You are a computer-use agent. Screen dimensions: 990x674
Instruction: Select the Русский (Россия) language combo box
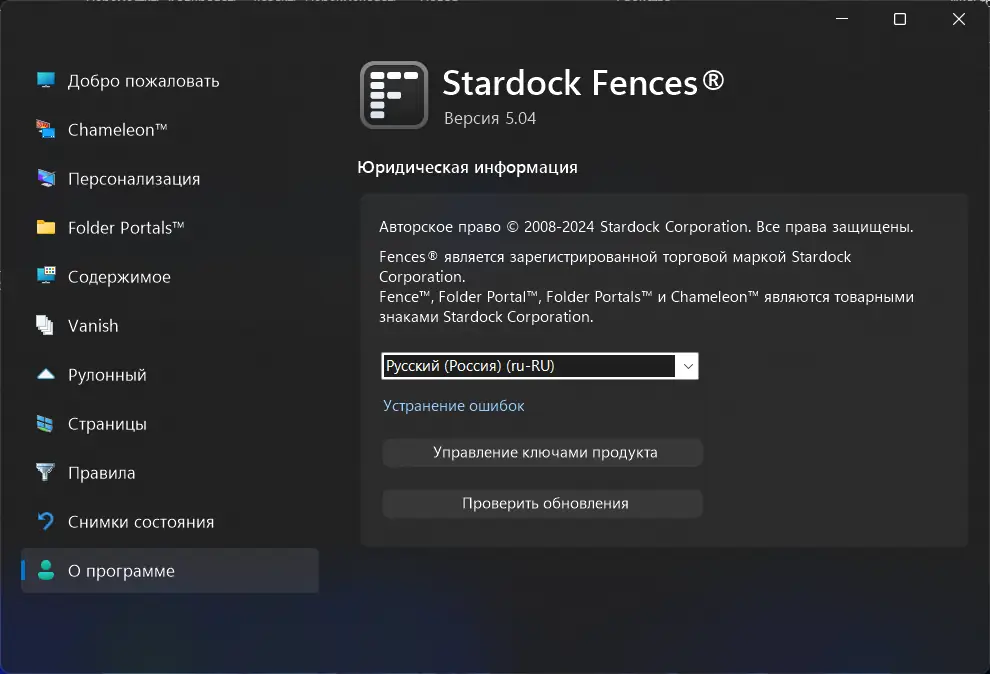528,366
